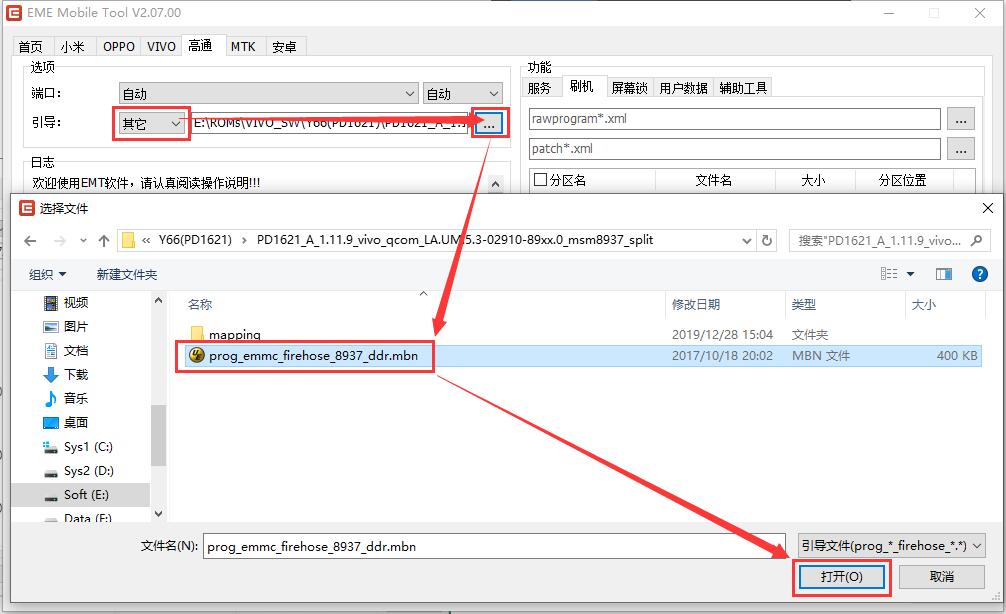Image resolution: width=1006 pixels, height=614 pixels.
Task: Open the 引导文件 file type filter dropdown
Action: pos(891,546)
